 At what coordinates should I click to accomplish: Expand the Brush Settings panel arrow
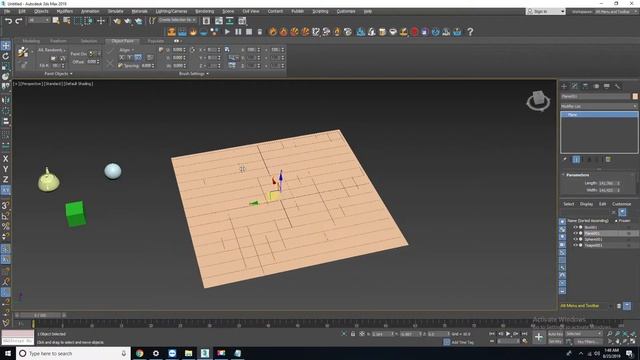[207, 74]
